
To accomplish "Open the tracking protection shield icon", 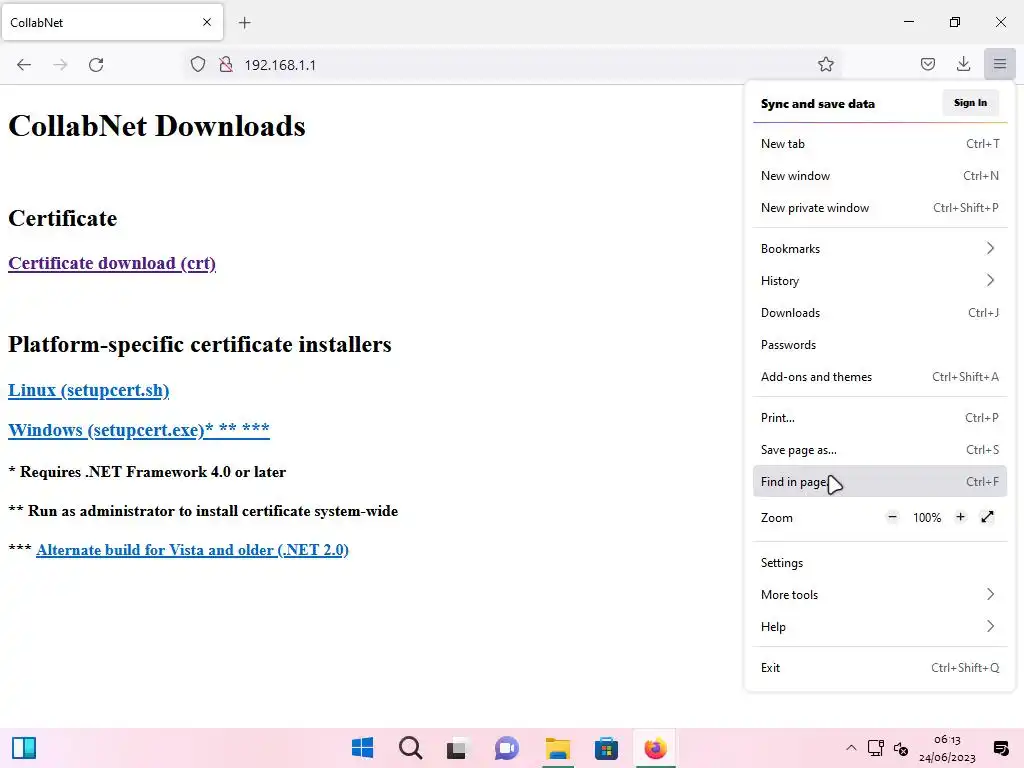I will coord(198,64).
